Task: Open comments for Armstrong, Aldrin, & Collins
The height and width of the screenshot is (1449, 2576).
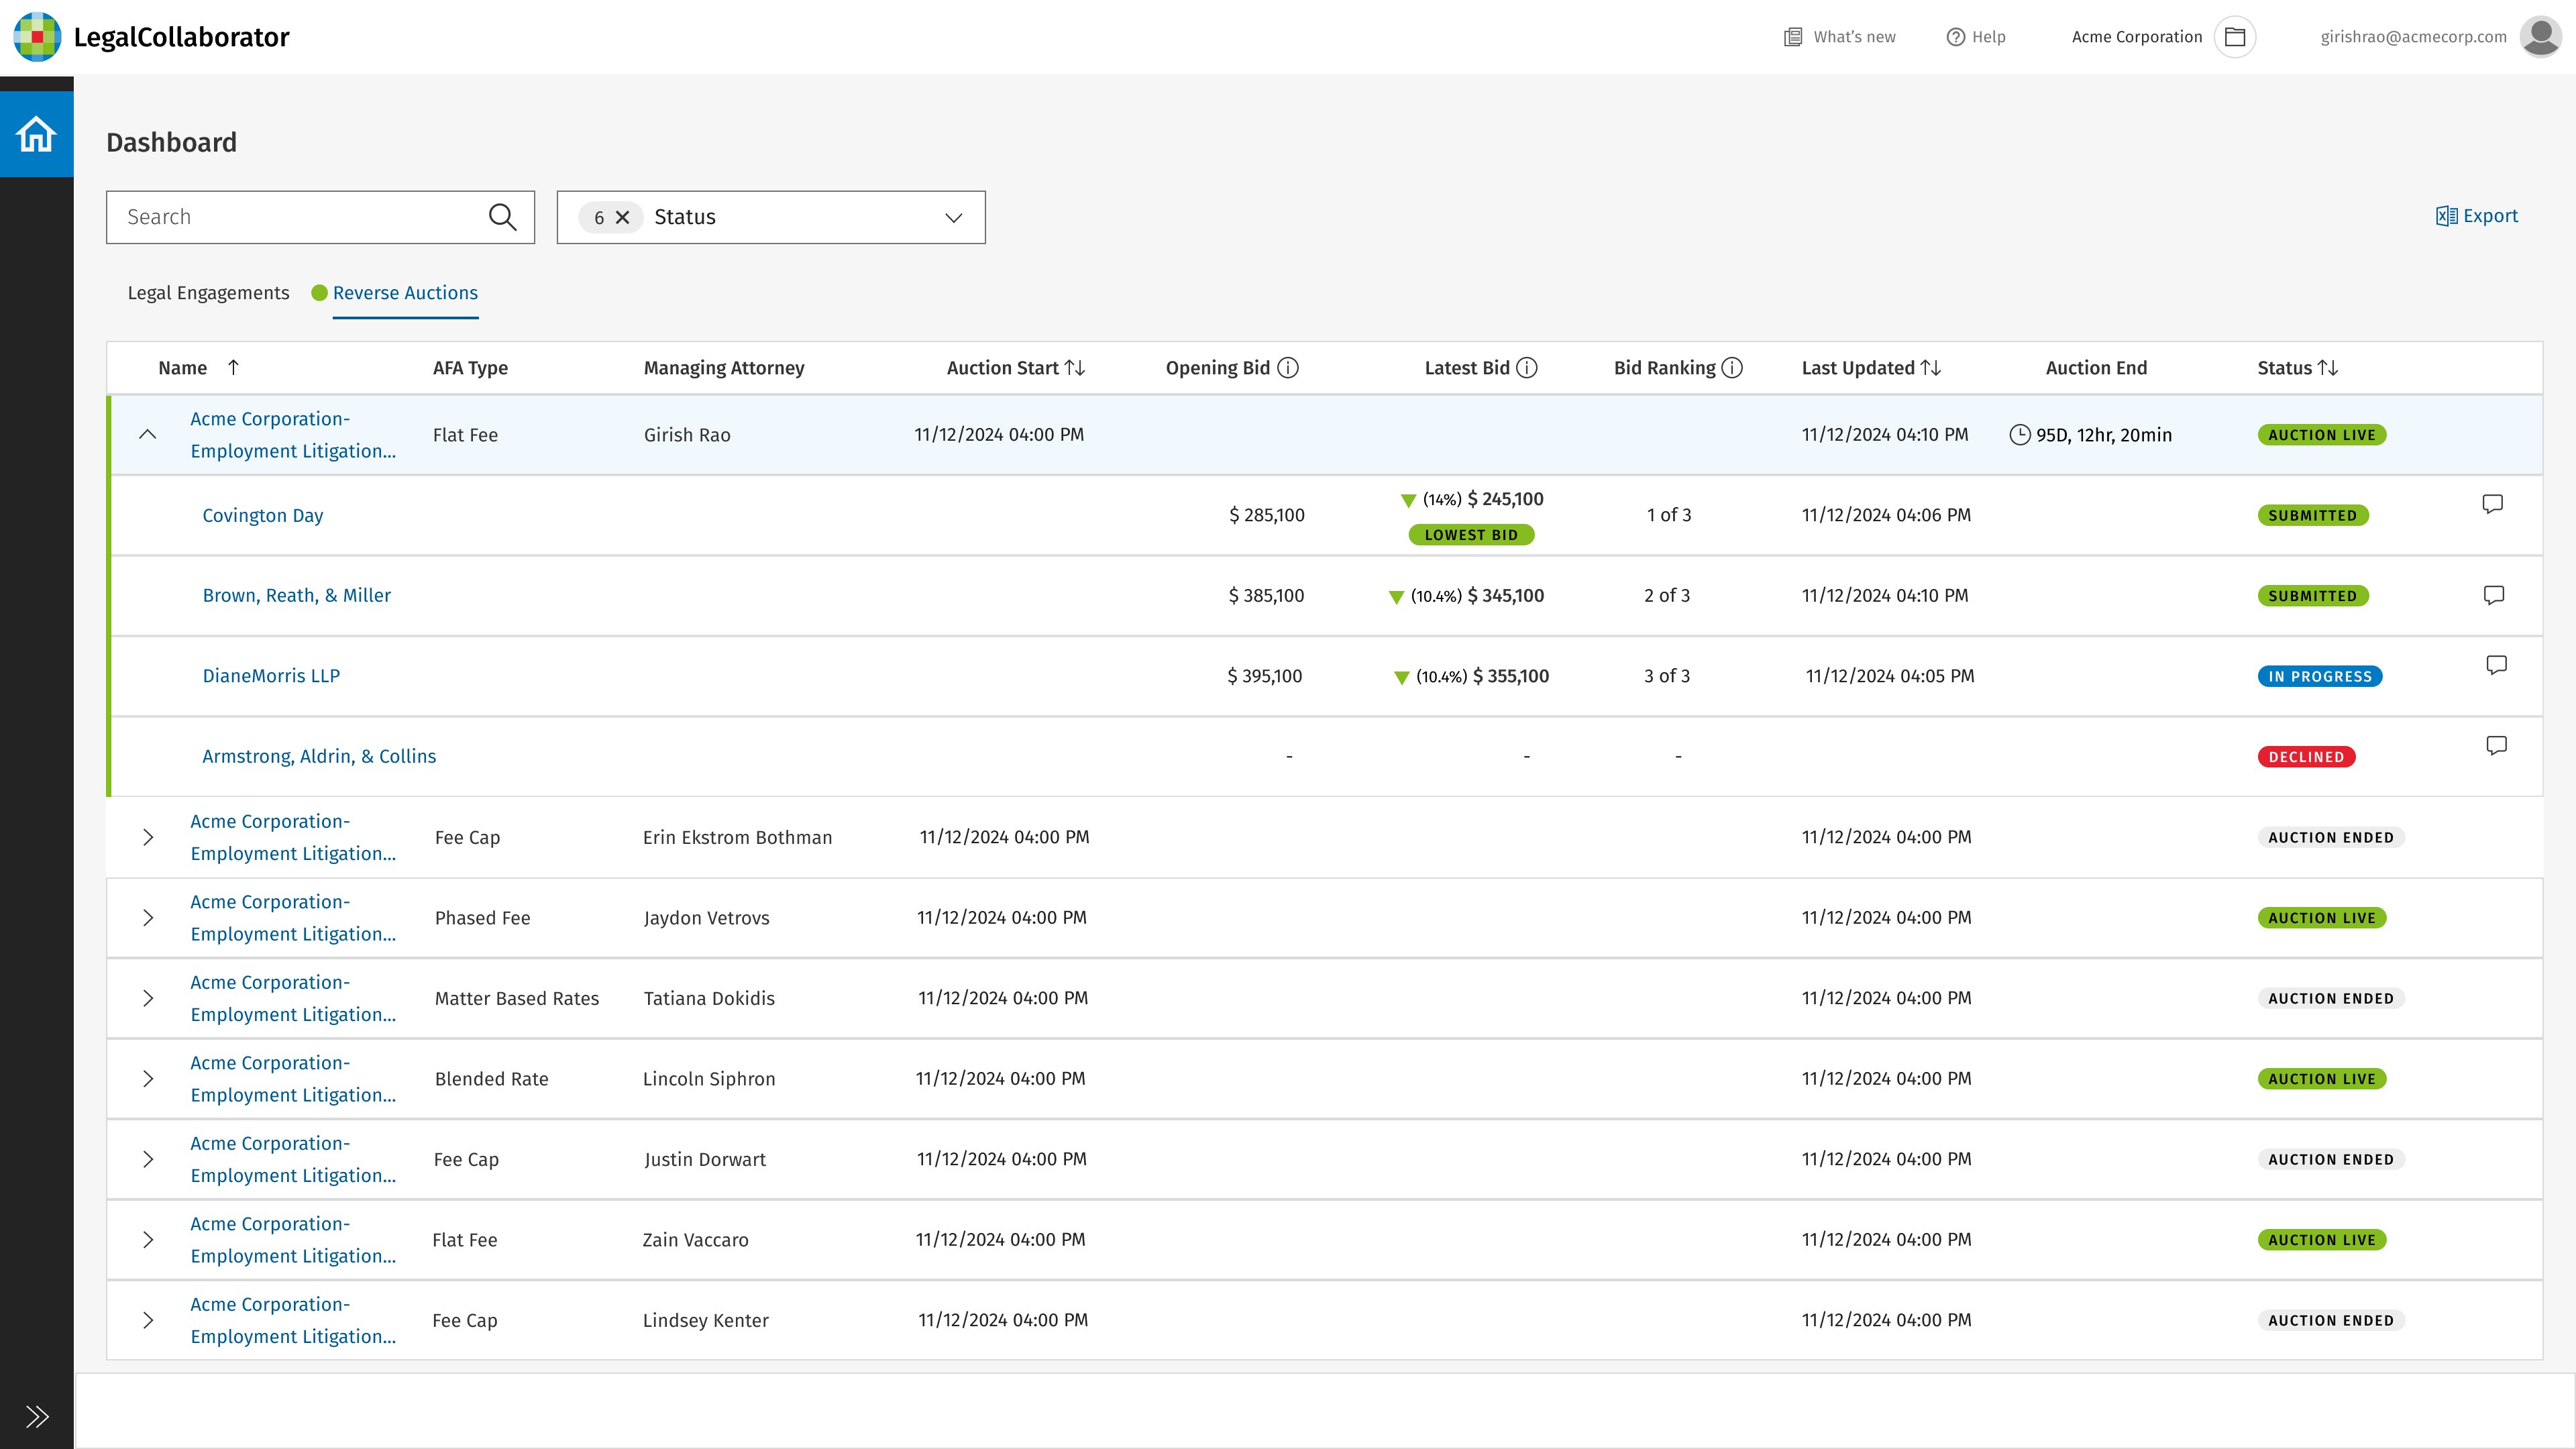Action: coord(2497,745)
